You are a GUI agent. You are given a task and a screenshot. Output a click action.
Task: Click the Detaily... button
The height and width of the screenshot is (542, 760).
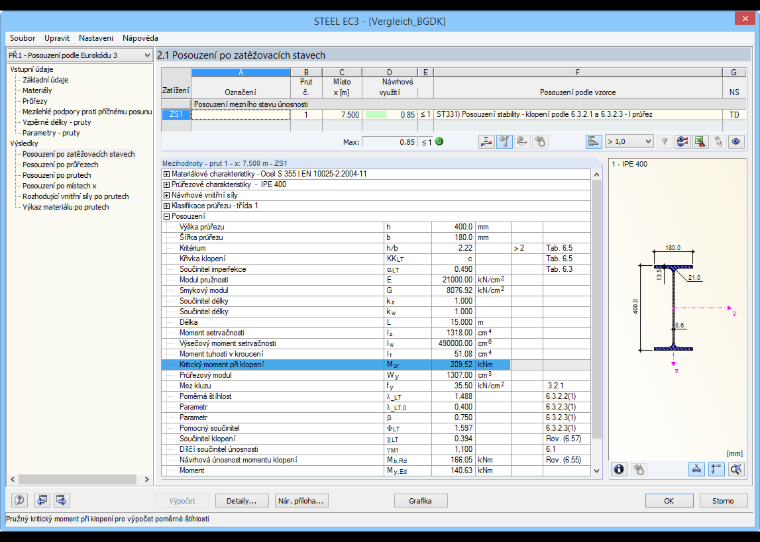(x=241, y=501)
